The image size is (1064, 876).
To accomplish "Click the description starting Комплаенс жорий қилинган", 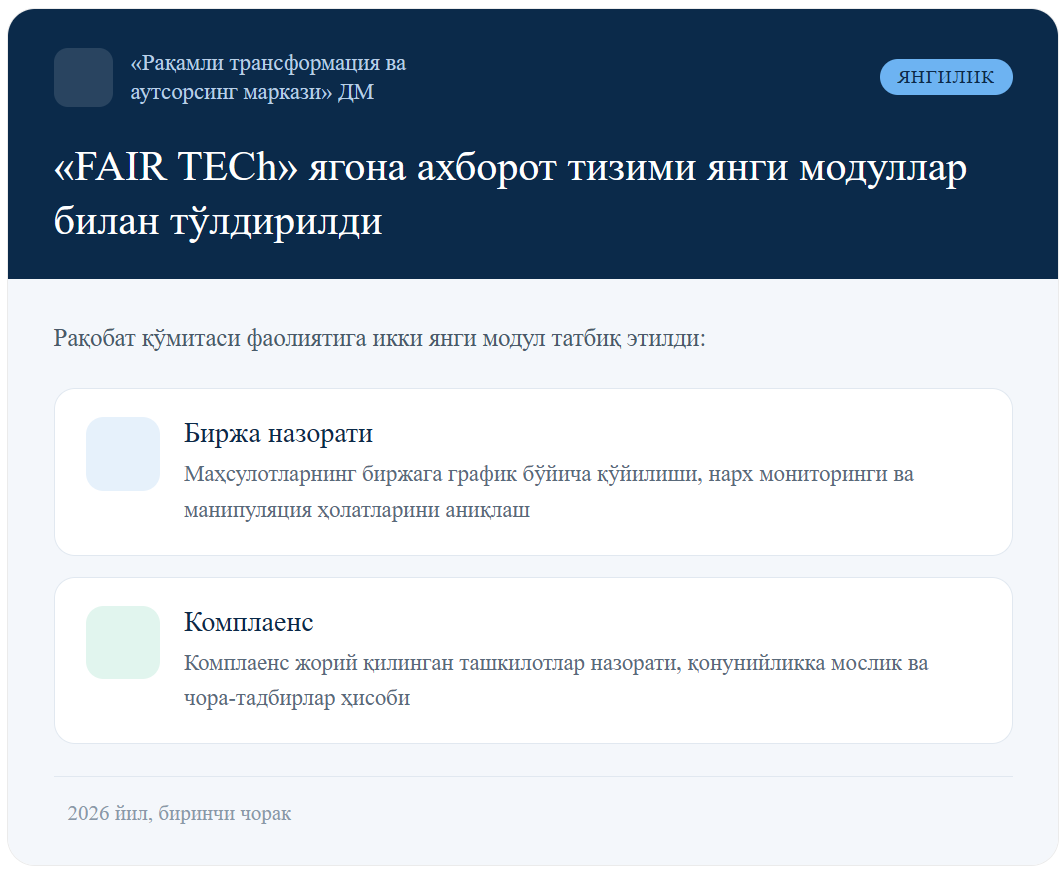I will [556, 680].
